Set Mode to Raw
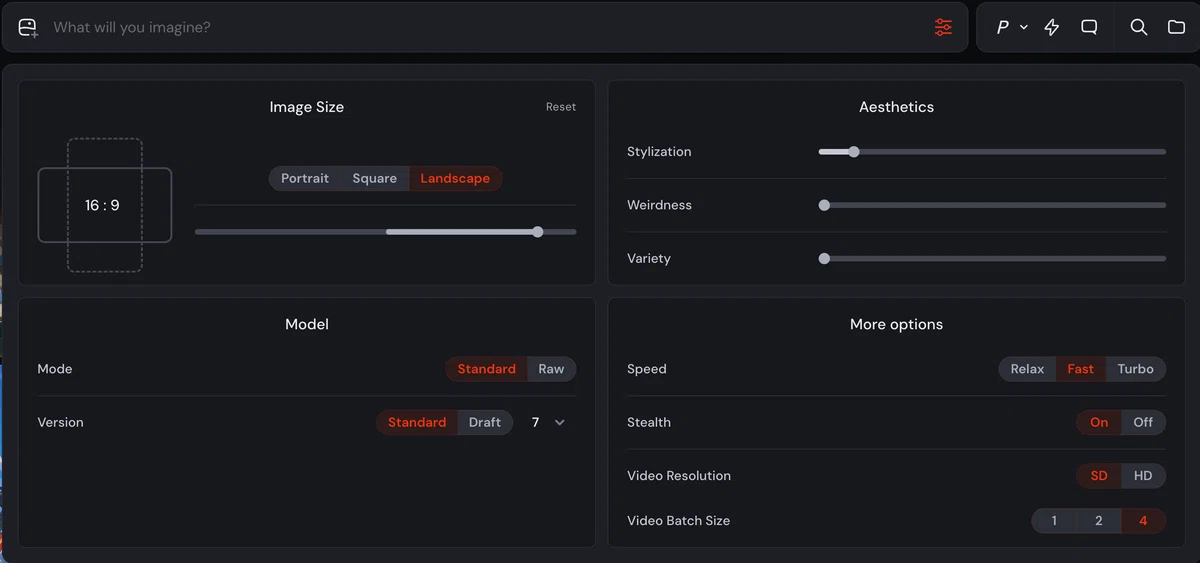 tap(552, 369)
